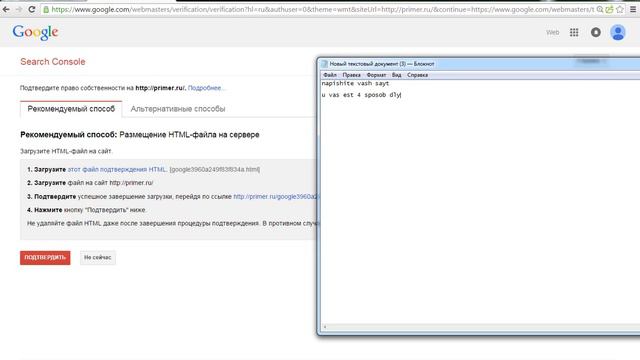Click the http://primer.ru/ bold site address
This screenshot has width=640, height=360.
tap(160, 88)
